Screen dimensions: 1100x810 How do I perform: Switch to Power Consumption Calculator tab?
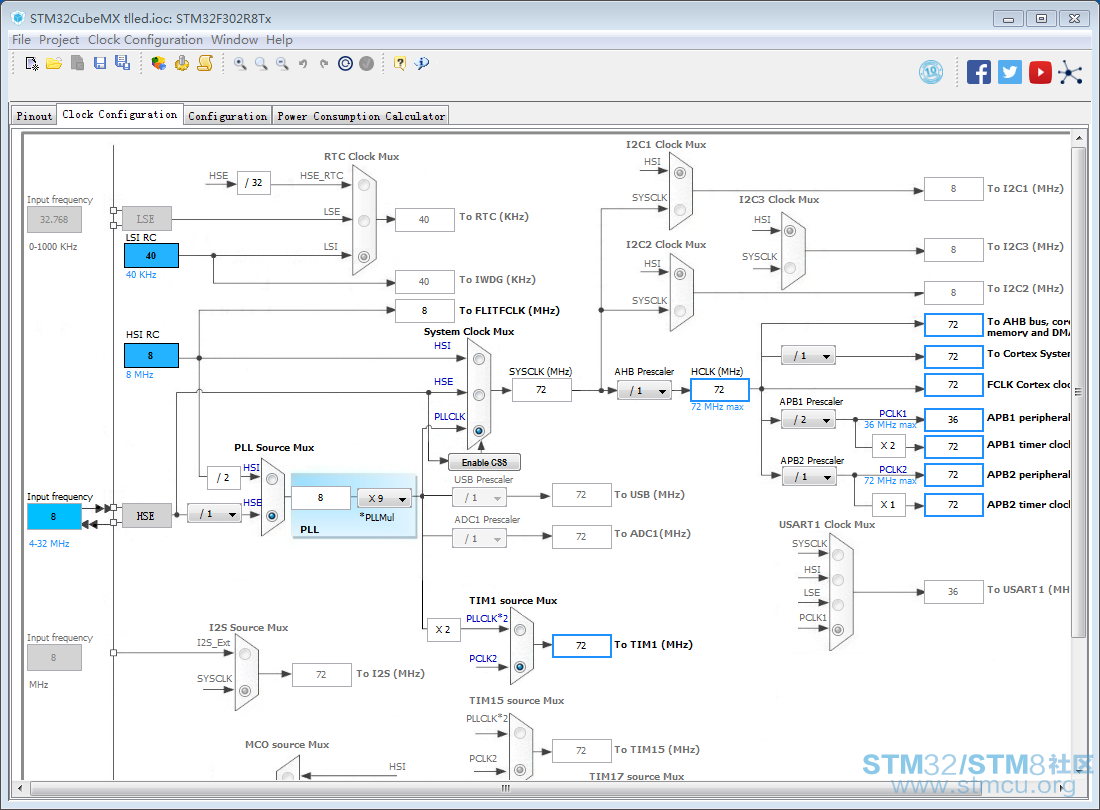361,116
